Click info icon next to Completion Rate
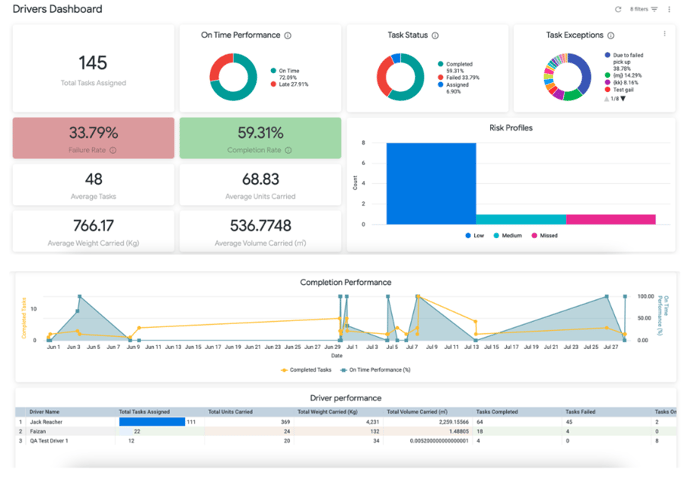Image resolution: width=688 pixels, height=485 pixels. click(288, 150)
